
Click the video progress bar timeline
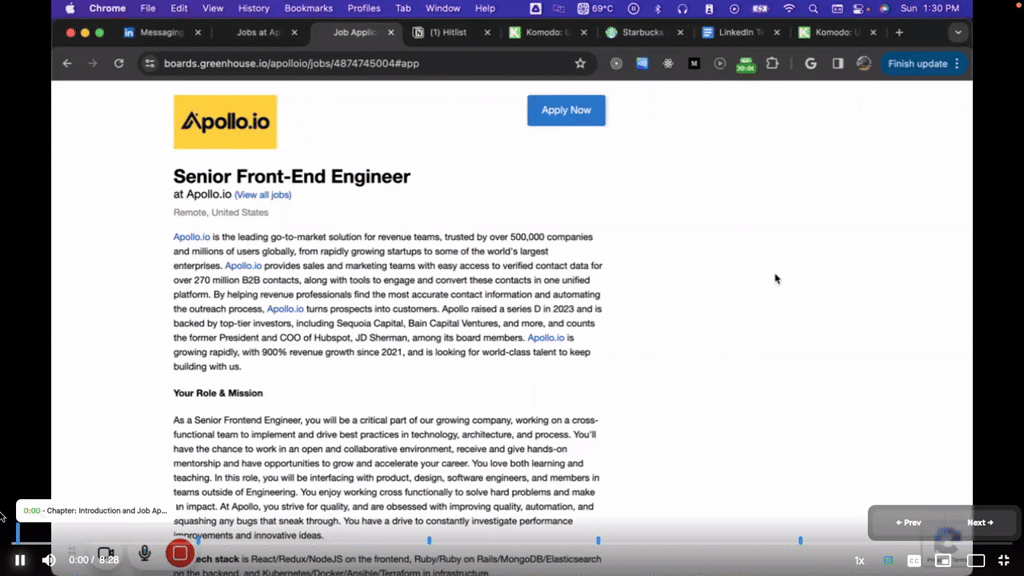point(512,540)
